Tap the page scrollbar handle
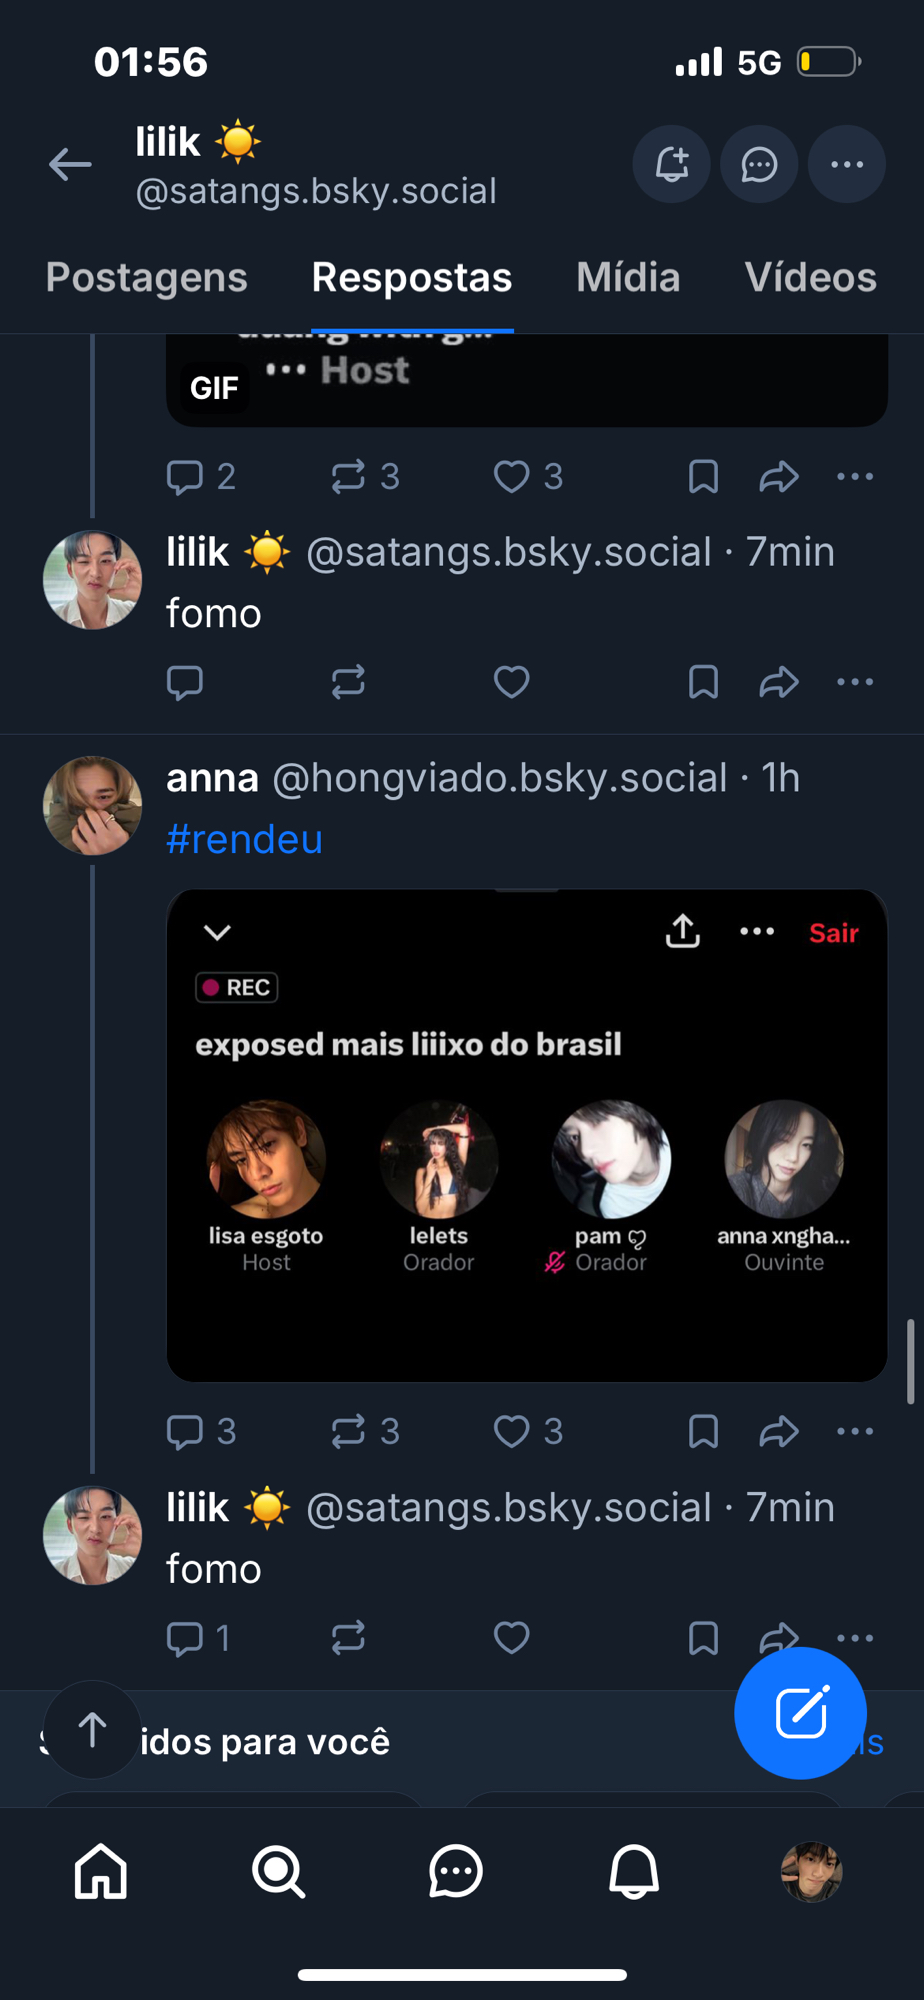This screenshot has width=924, height=2000. point(910,1361)
